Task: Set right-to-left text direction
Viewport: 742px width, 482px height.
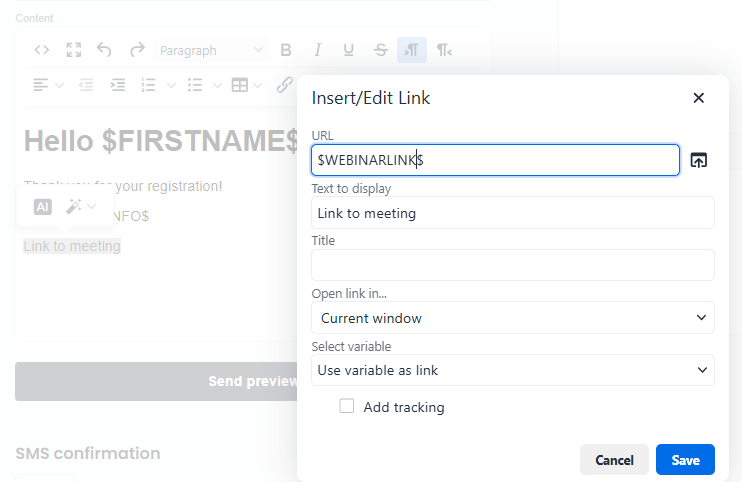Action: [444, 50]
